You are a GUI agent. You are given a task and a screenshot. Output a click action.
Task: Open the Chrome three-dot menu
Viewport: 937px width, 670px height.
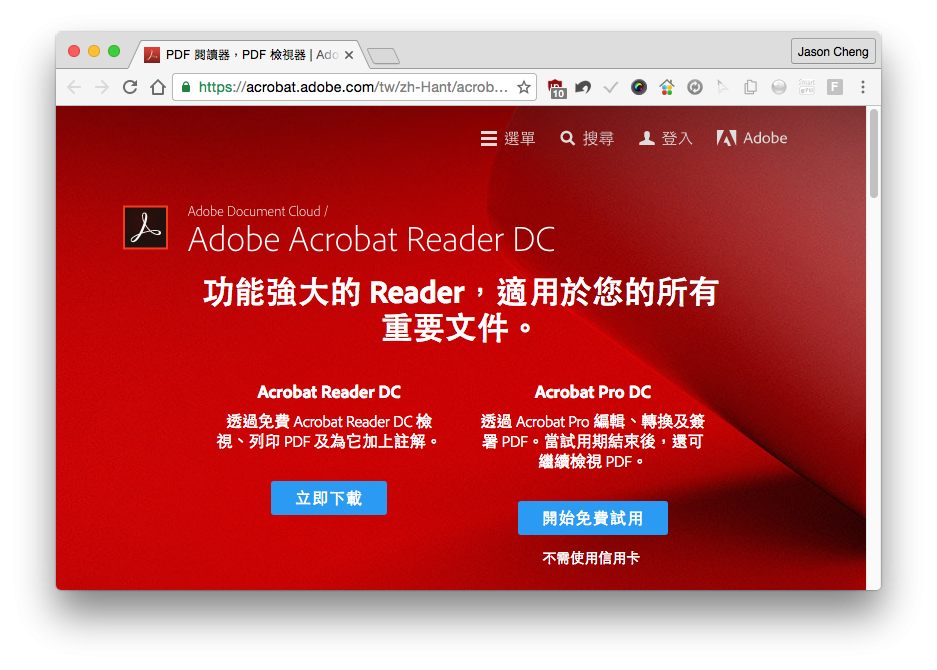863,87
